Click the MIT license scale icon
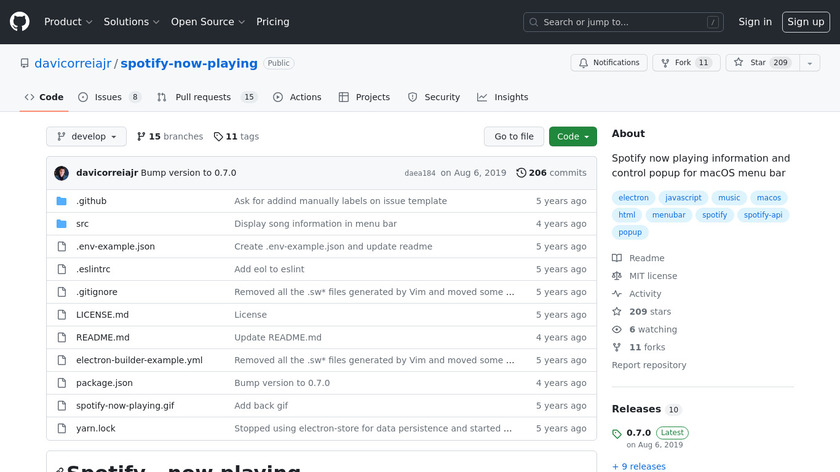 617,276
